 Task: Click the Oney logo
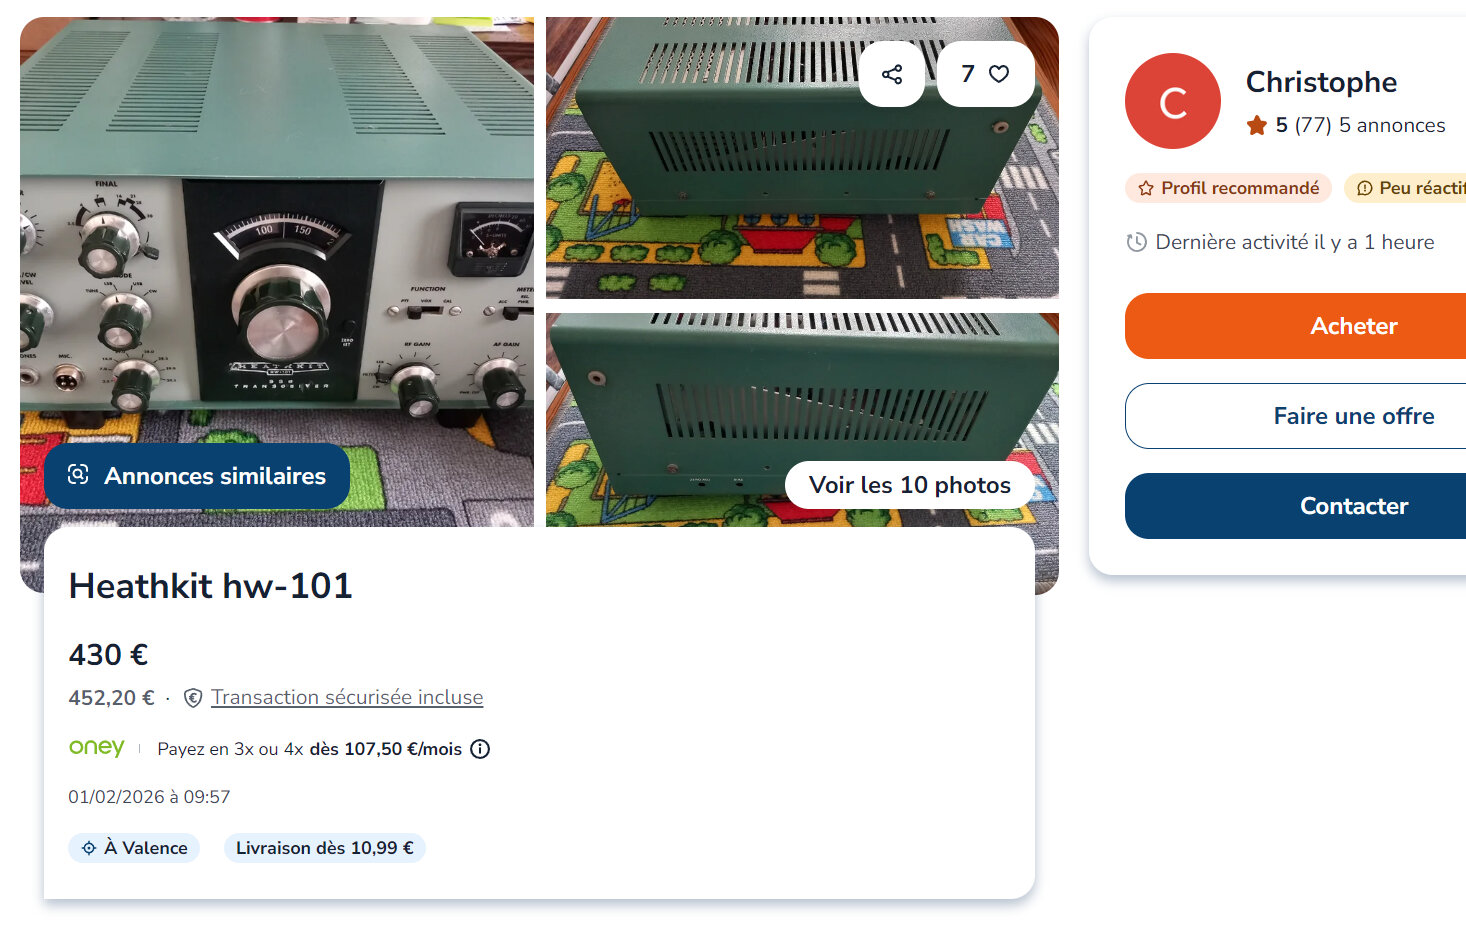(97, 748)
